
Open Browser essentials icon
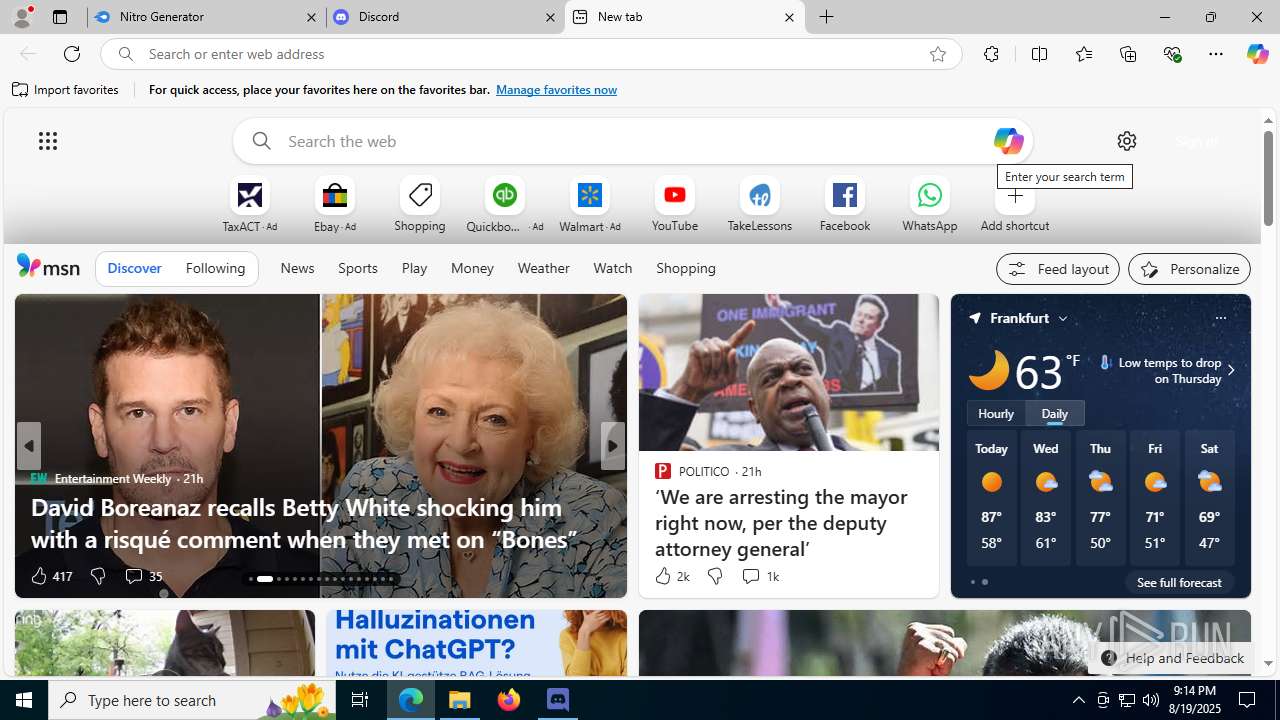click(x=1172, y=54)
